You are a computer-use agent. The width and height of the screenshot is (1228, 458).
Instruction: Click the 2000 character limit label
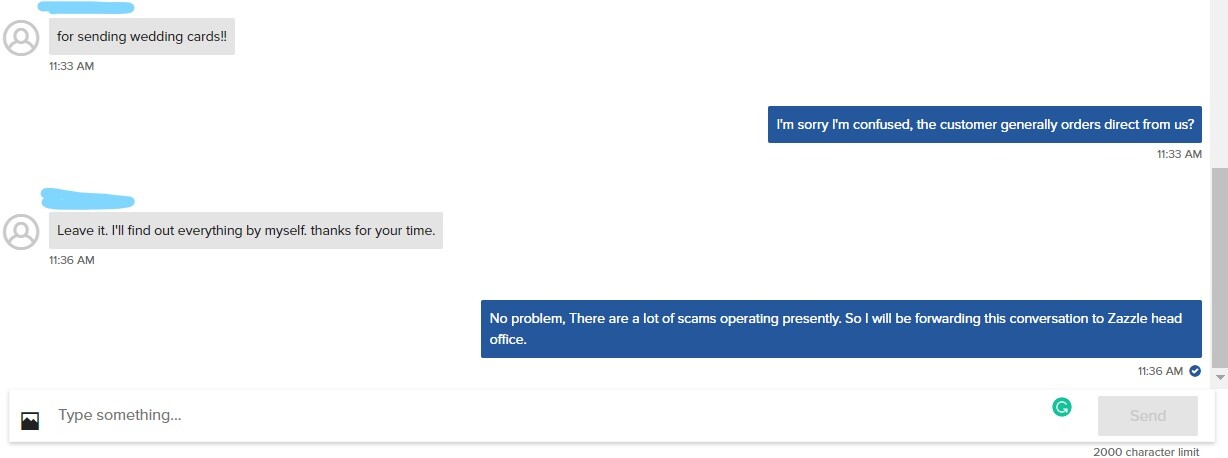pyautogui.click(x=1146, y=452)
